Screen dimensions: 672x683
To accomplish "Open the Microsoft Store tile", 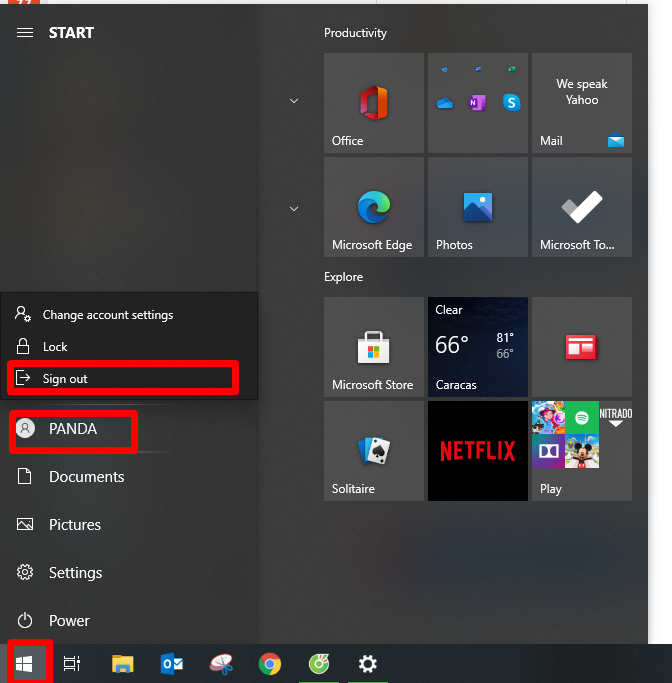I will point(374,347).
